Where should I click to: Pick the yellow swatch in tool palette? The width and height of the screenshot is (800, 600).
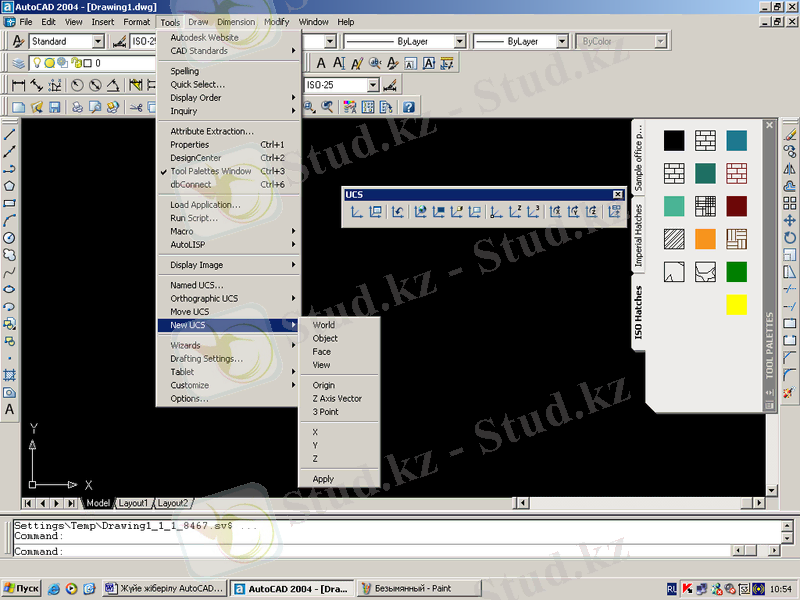click(736, 305)
